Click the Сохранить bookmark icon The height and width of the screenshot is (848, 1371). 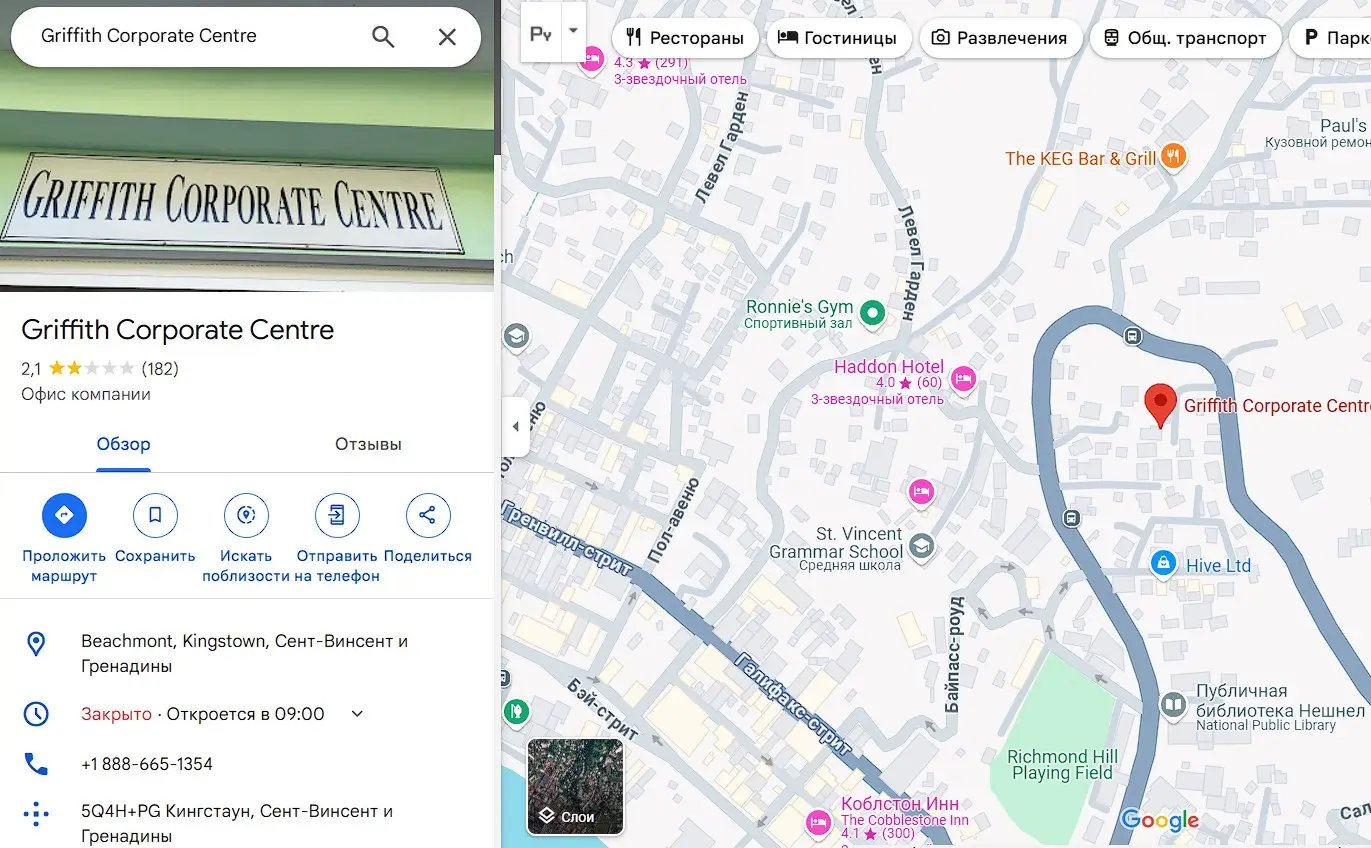[x=155, y=516]
